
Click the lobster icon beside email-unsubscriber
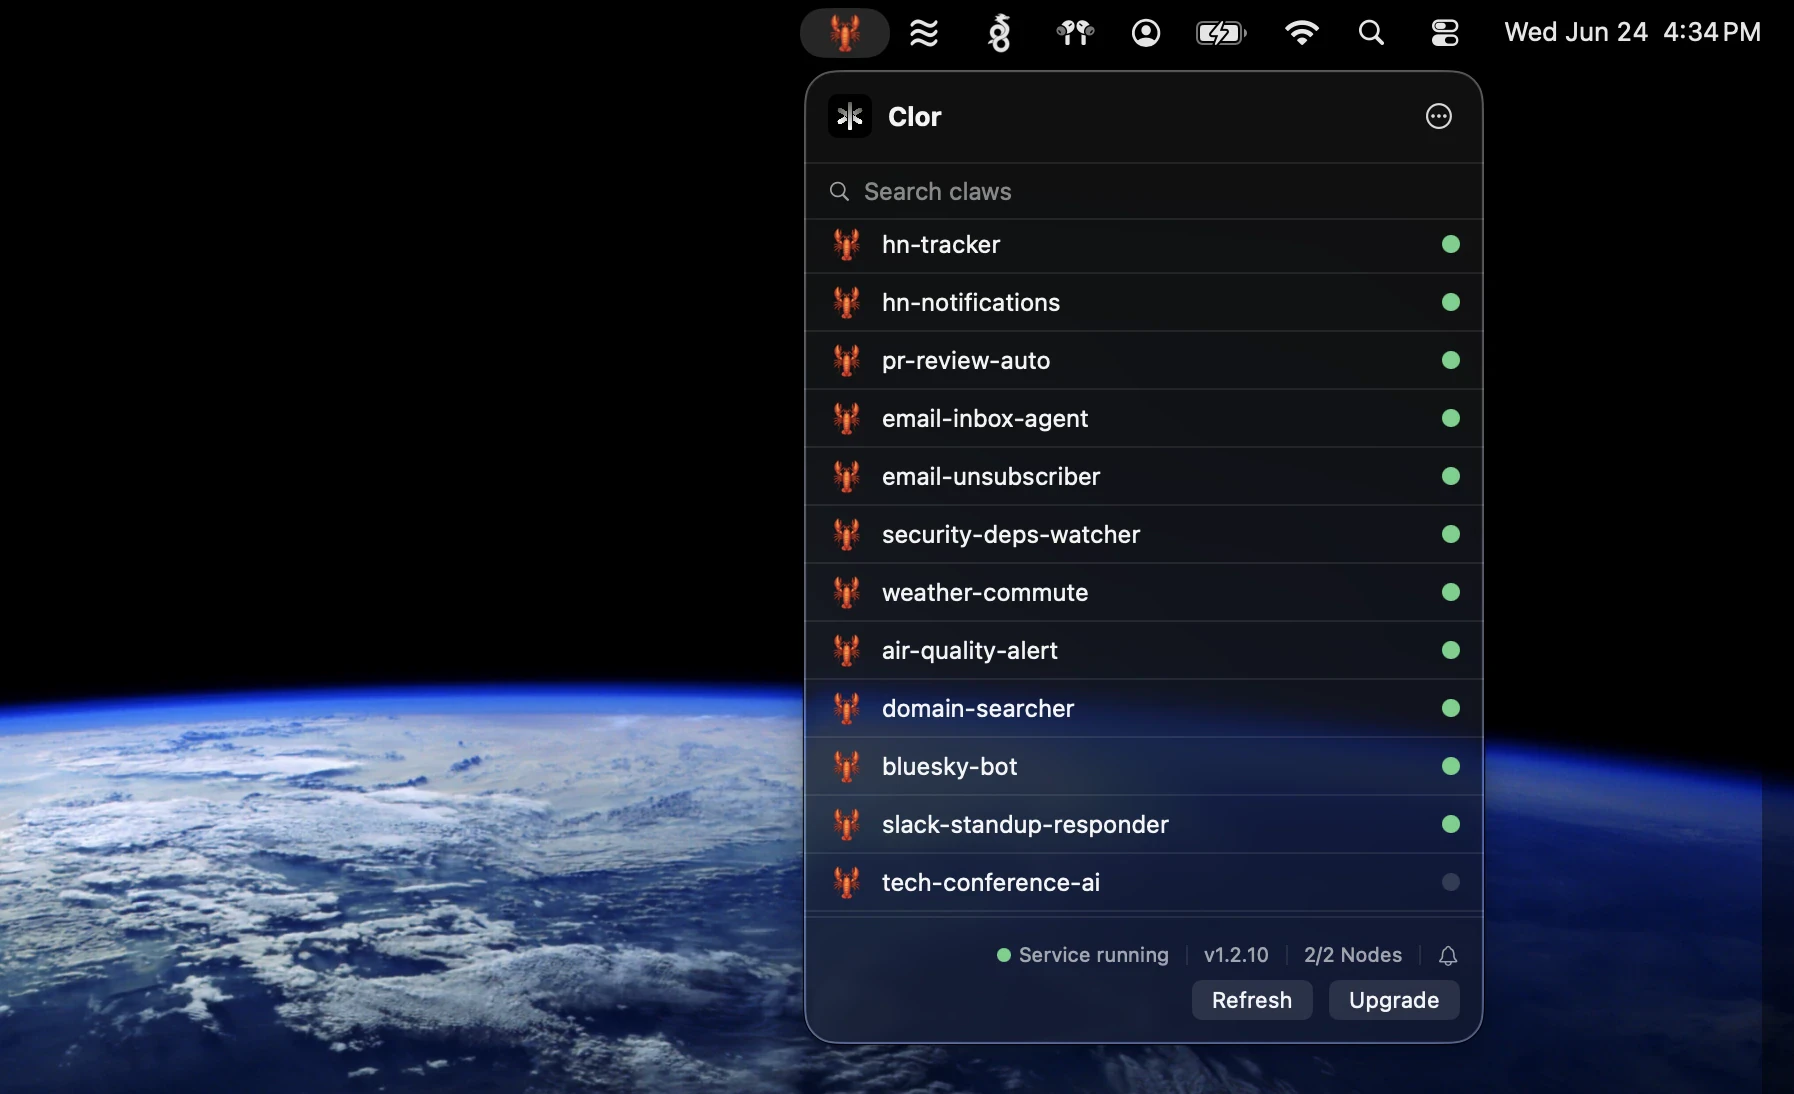[x=847, y=476]
